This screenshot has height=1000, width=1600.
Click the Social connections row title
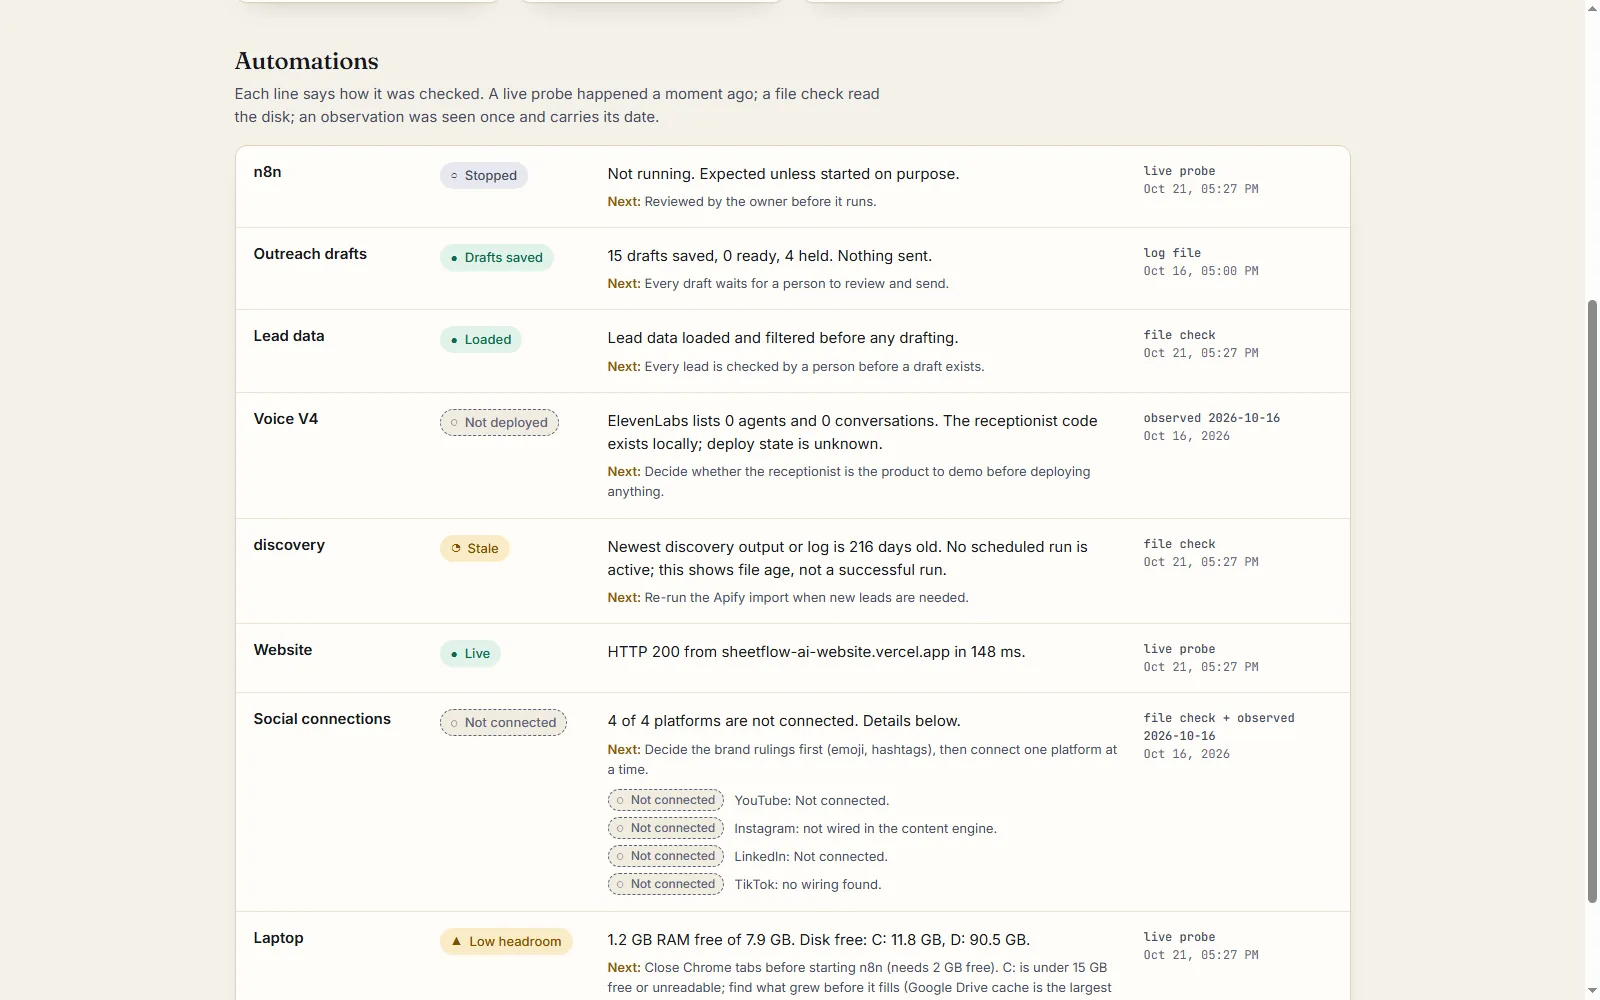pos(322,719)
